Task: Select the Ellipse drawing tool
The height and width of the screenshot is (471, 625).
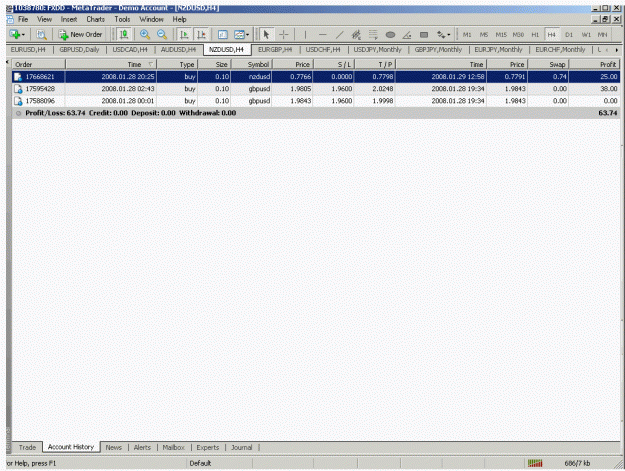Action: point(390,35)
